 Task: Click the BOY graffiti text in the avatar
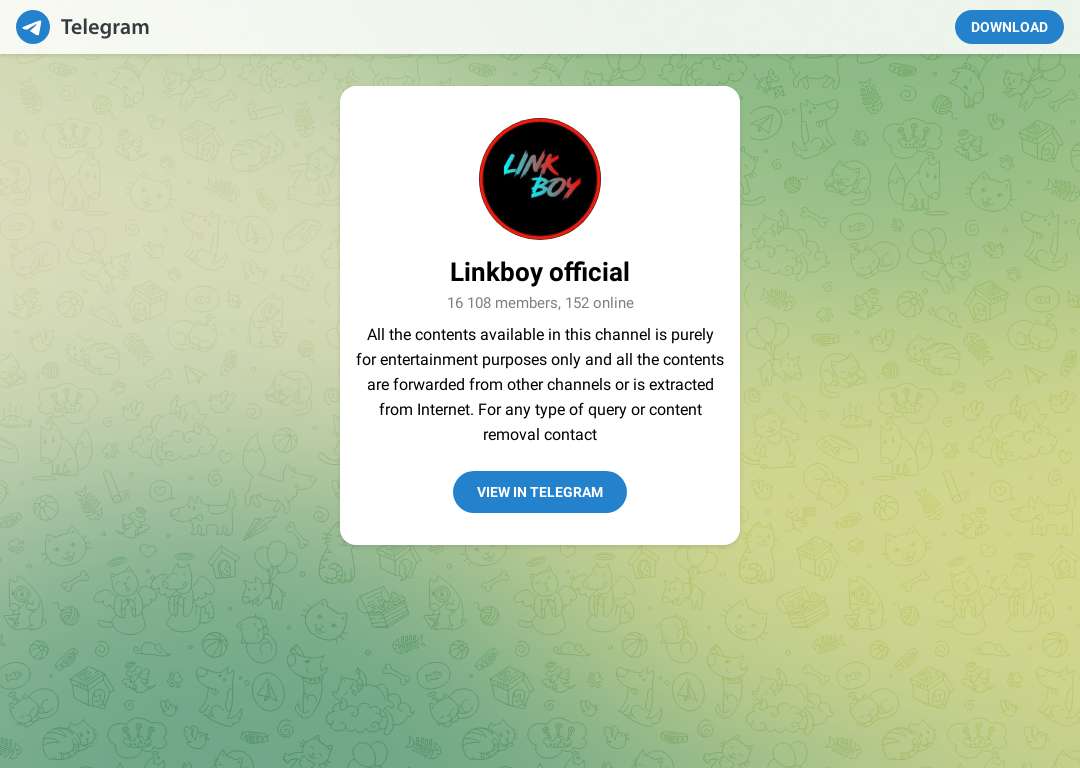point(555,186)
